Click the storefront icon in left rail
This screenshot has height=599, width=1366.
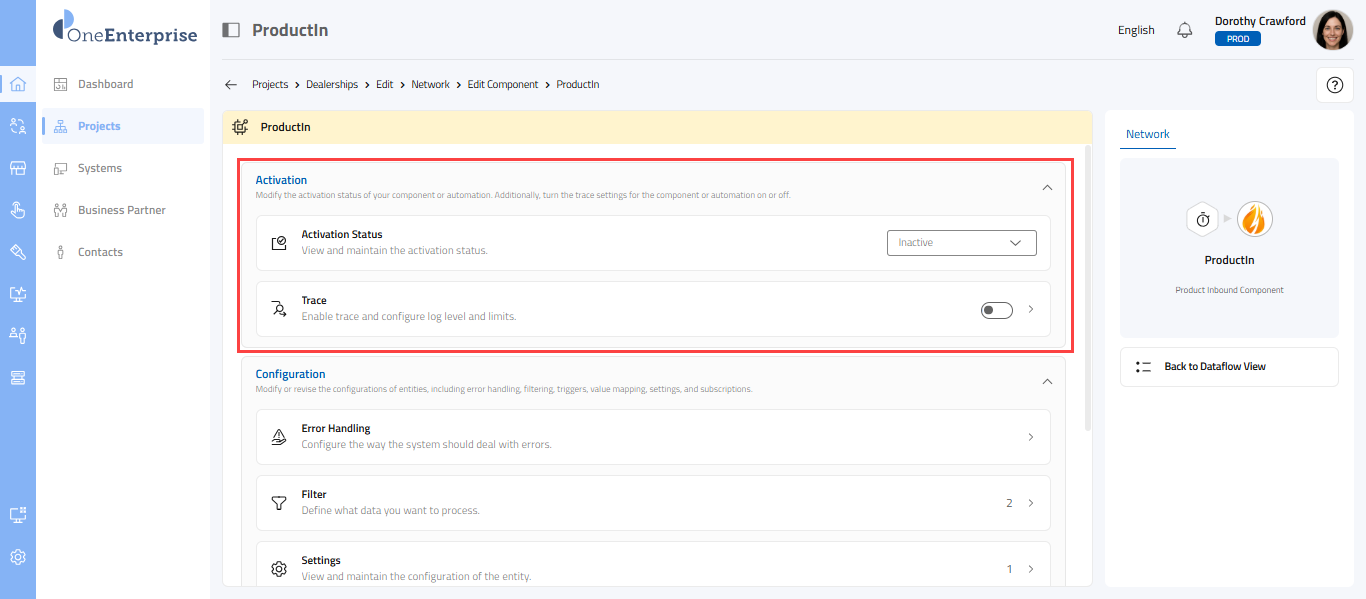click(17, 168)
